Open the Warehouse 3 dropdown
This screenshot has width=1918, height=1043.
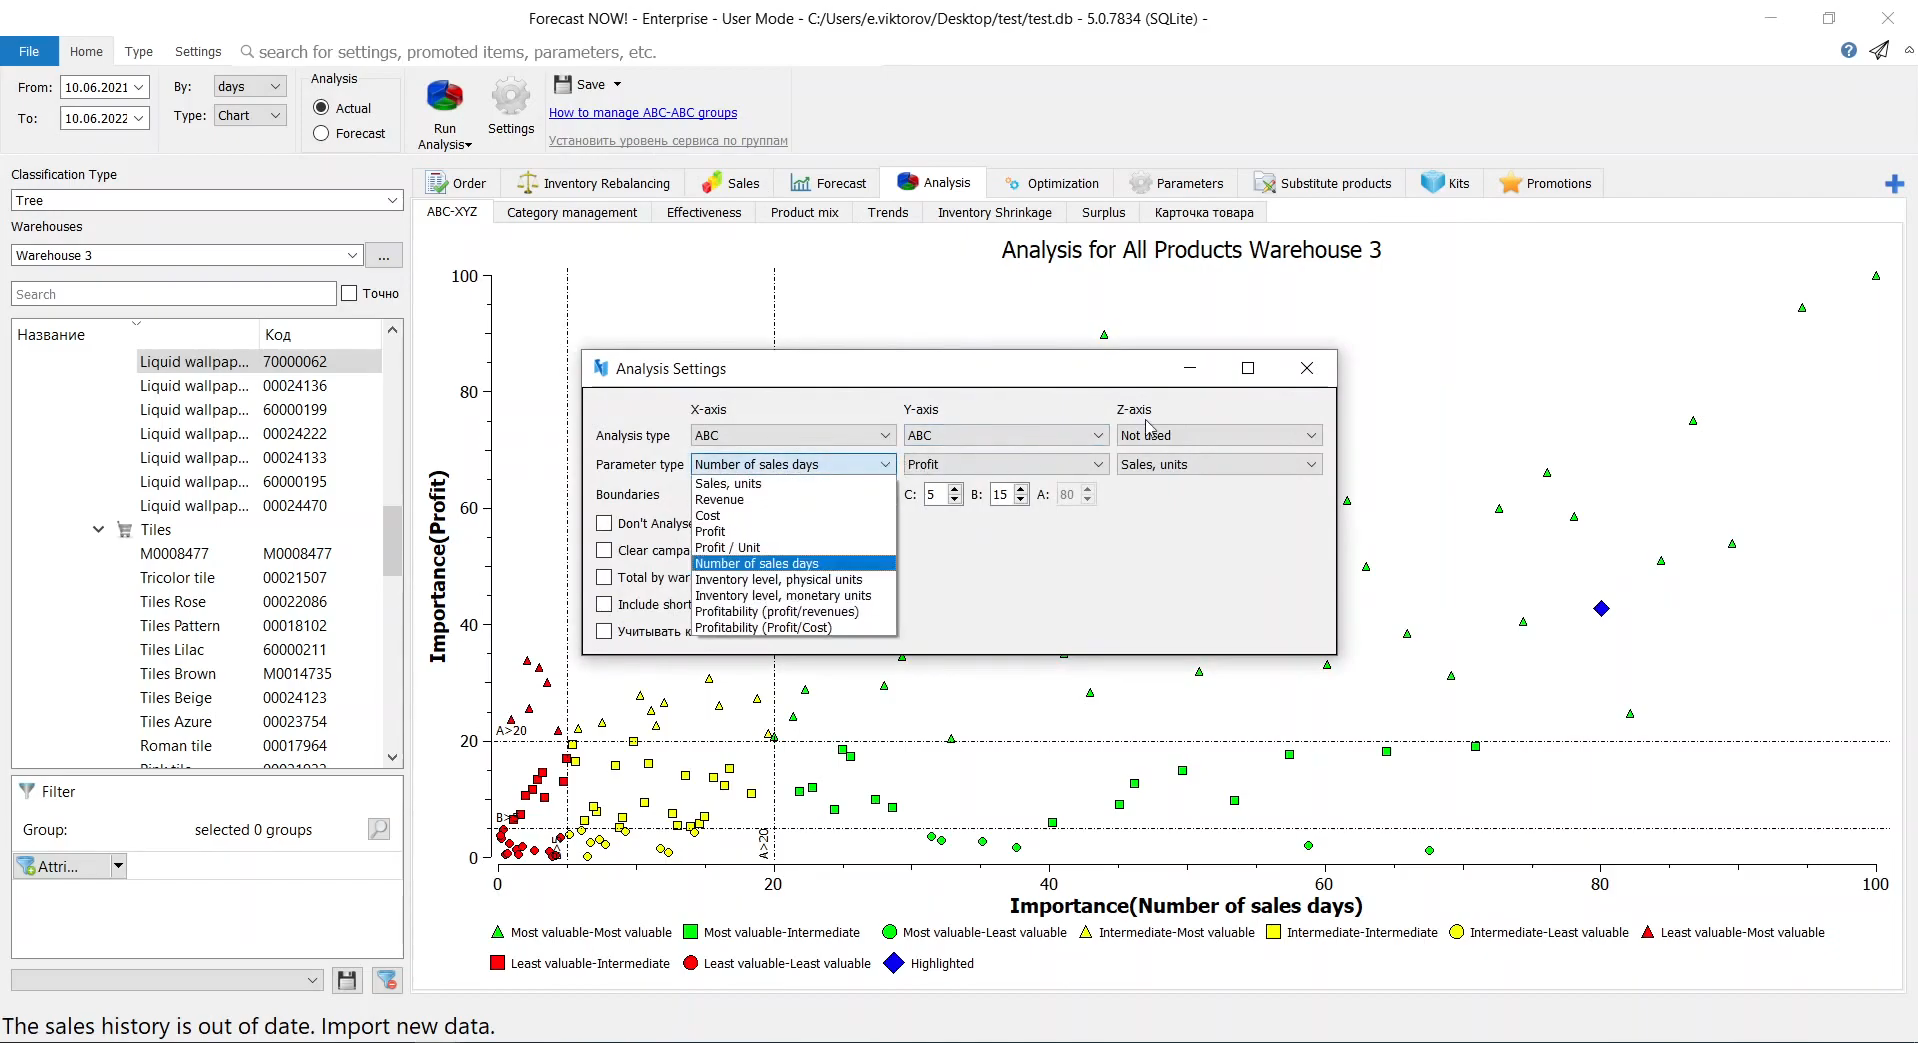click(x=187, y=255)
